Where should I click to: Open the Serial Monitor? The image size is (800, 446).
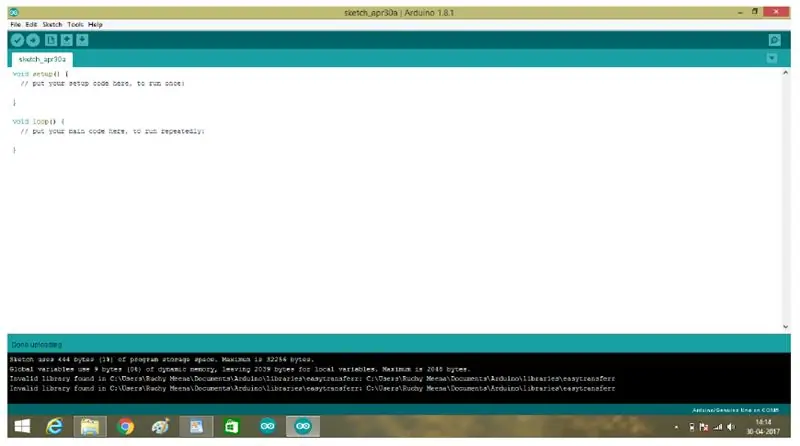[x=774, y=40]
